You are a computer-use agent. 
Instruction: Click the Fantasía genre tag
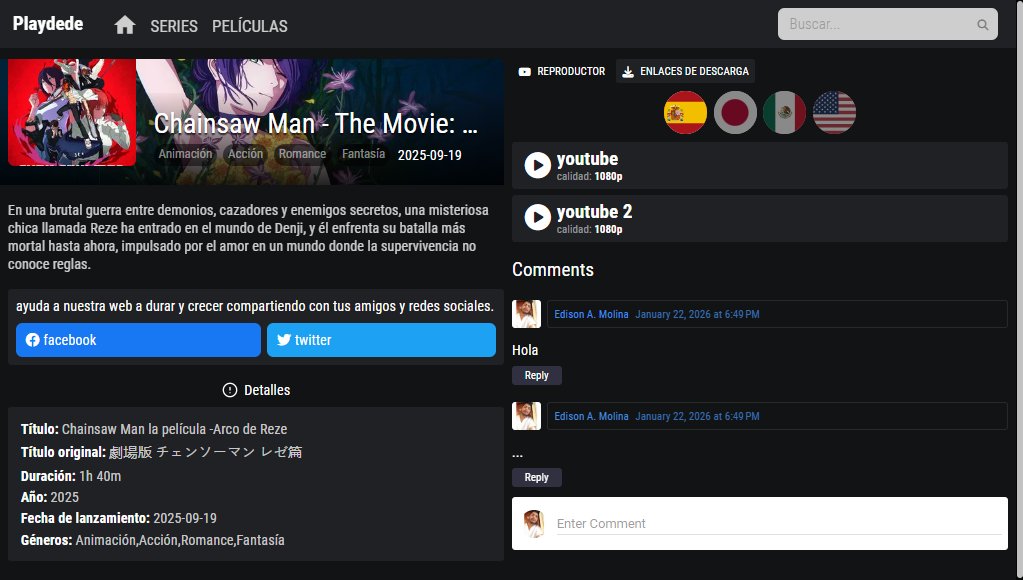pyautogui.click(x=363, y=154)
